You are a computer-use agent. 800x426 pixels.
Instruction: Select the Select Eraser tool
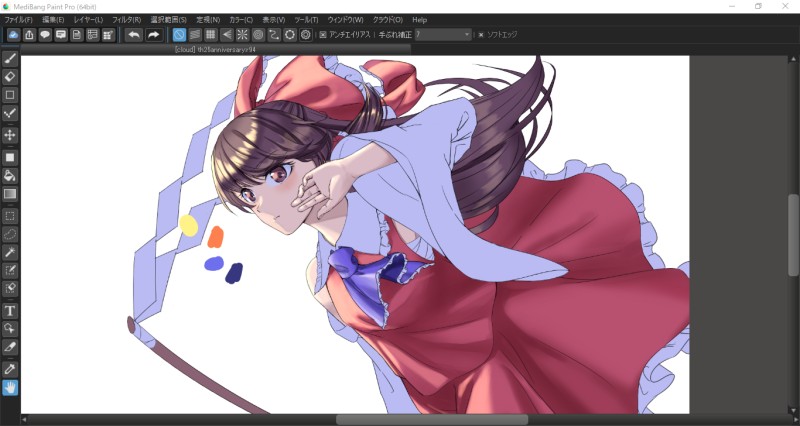[x=10, y=288]
